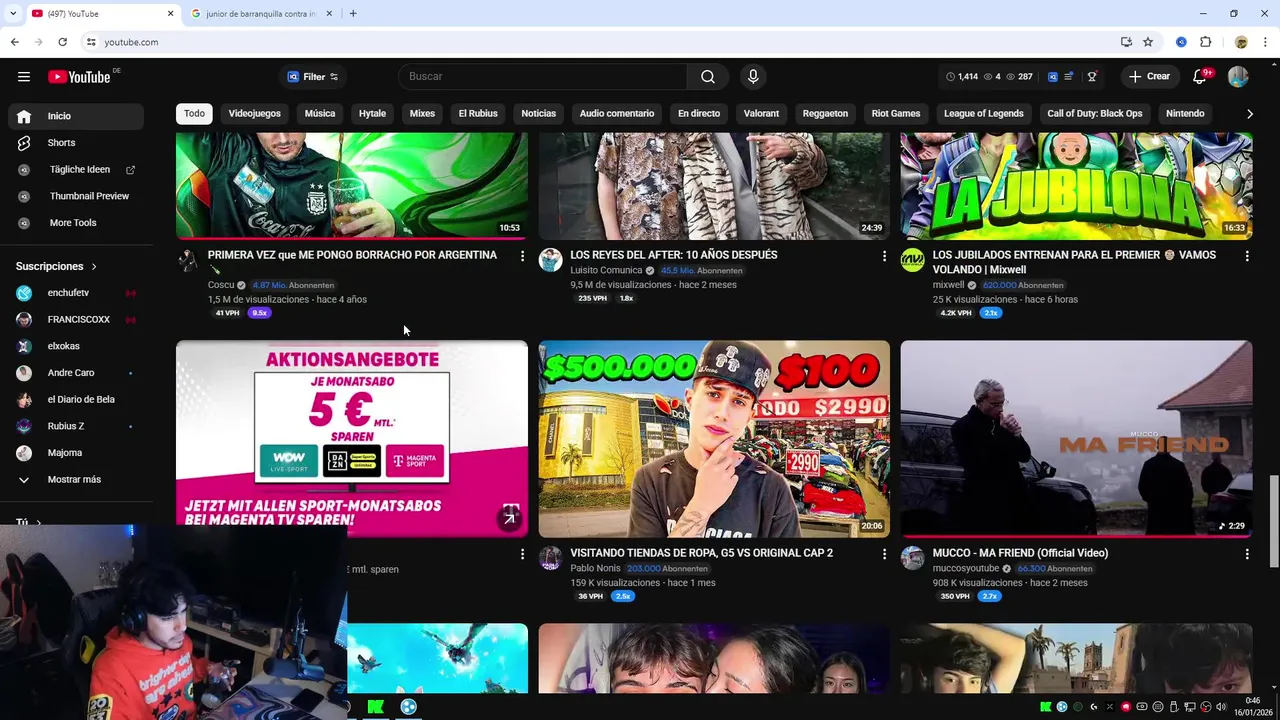Open the Filter toggle dropdown
Screen dimensions: 1280x720
point(313,77)
